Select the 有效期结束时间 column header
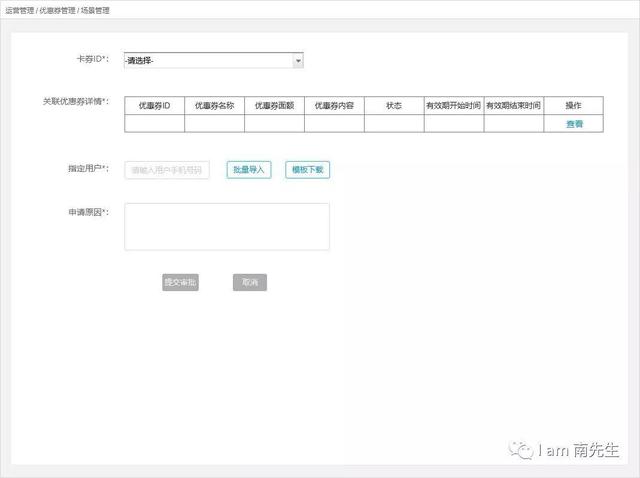The height and width of the screenshot is (478, 640). tap(513, 106)
